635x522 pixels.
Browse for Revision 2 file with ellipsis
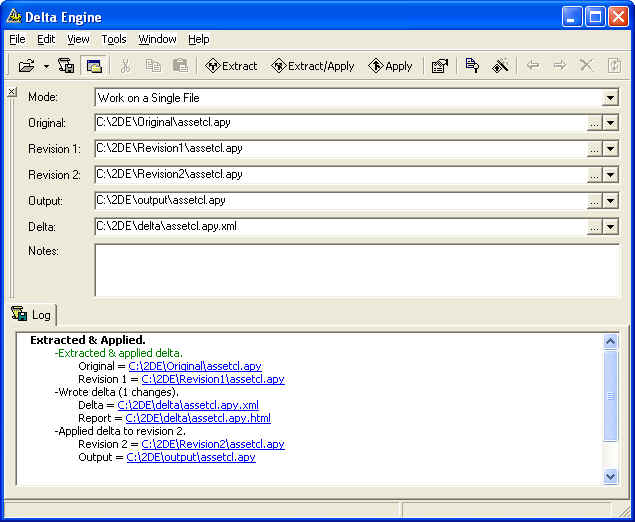[x=594, y=175]
